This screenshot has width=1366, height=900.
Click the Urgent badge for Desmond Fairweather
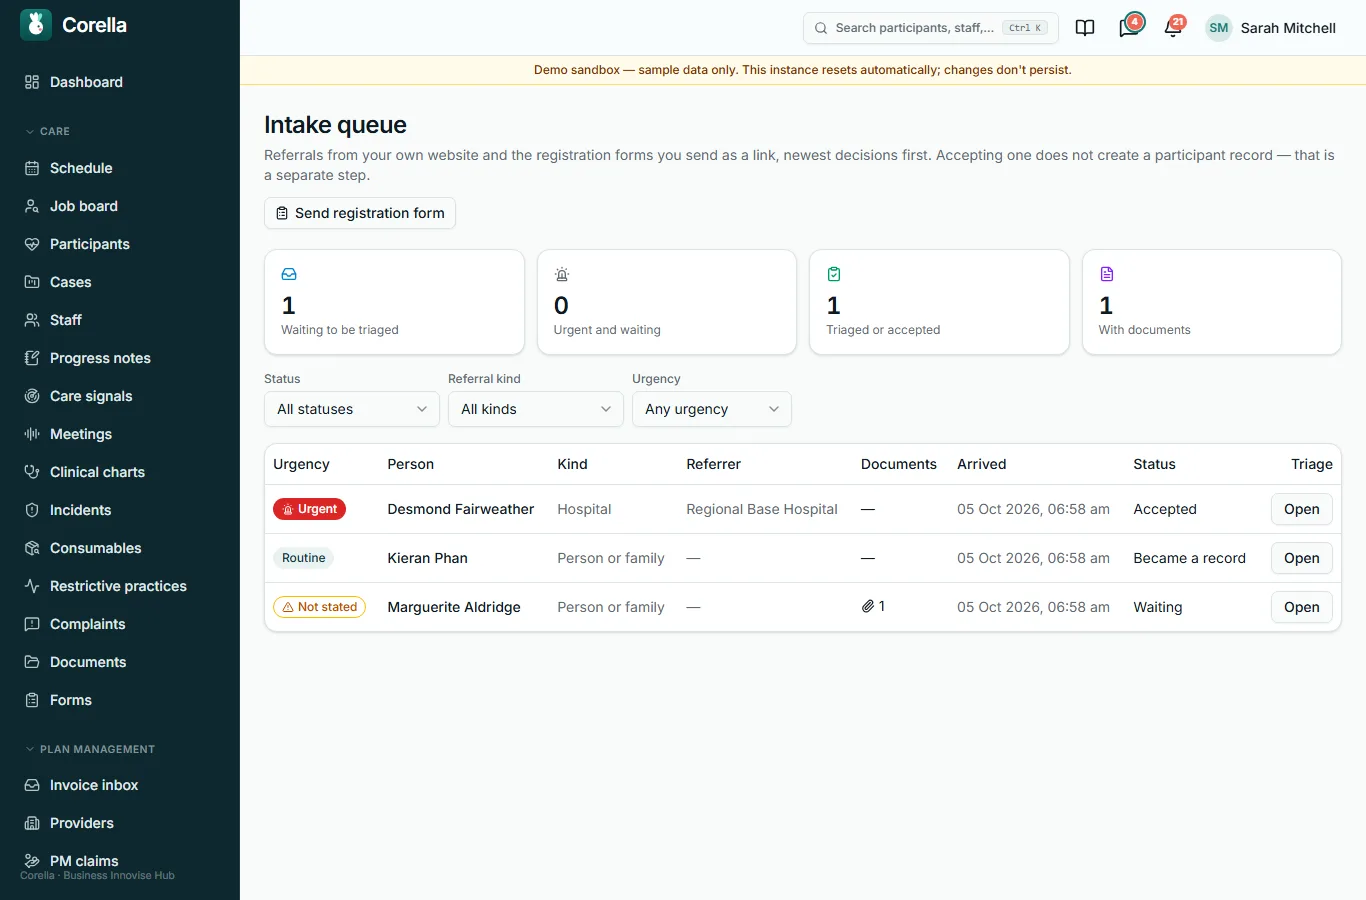point(310,509)
